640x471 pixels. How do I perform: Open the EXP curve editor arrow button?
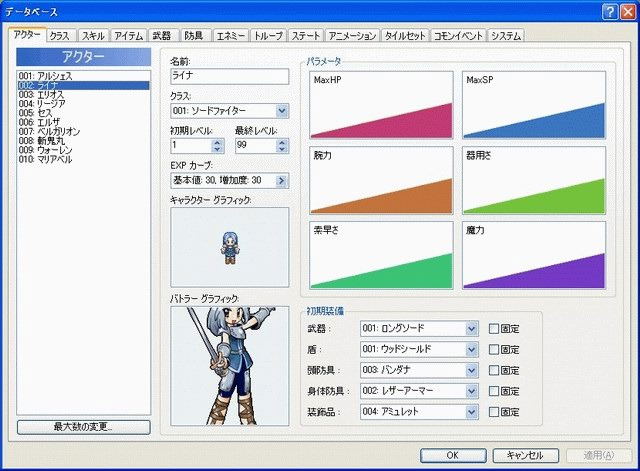pyautogui.click(x=282, y=181)
